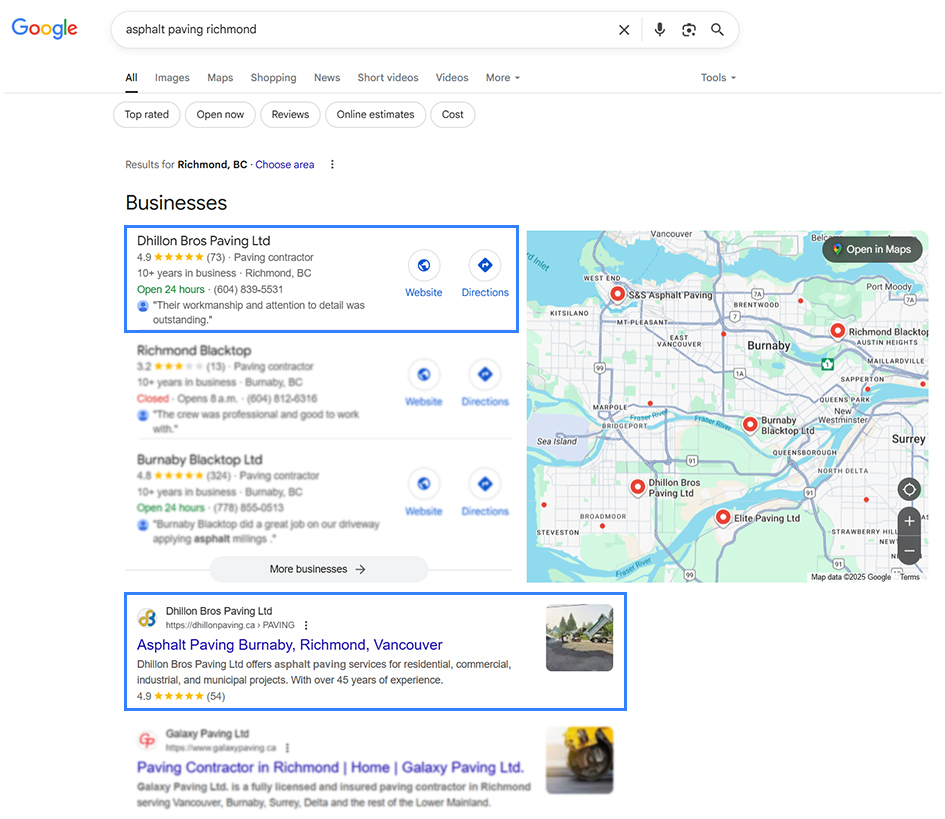Click the More businesses button
Image resolution: width=945 pixels, height=819 pixels.
click(319, 569)
